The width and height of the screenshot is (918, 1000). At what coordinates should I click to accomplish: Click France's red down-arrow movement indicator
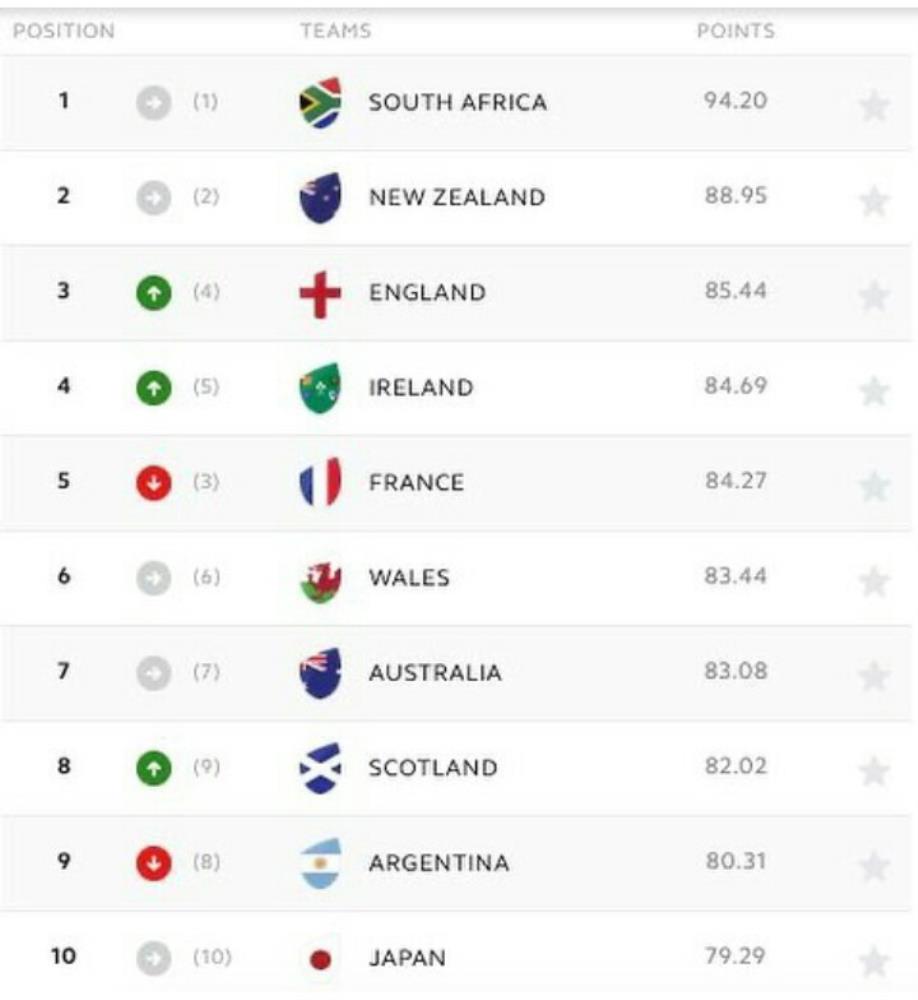154,483
